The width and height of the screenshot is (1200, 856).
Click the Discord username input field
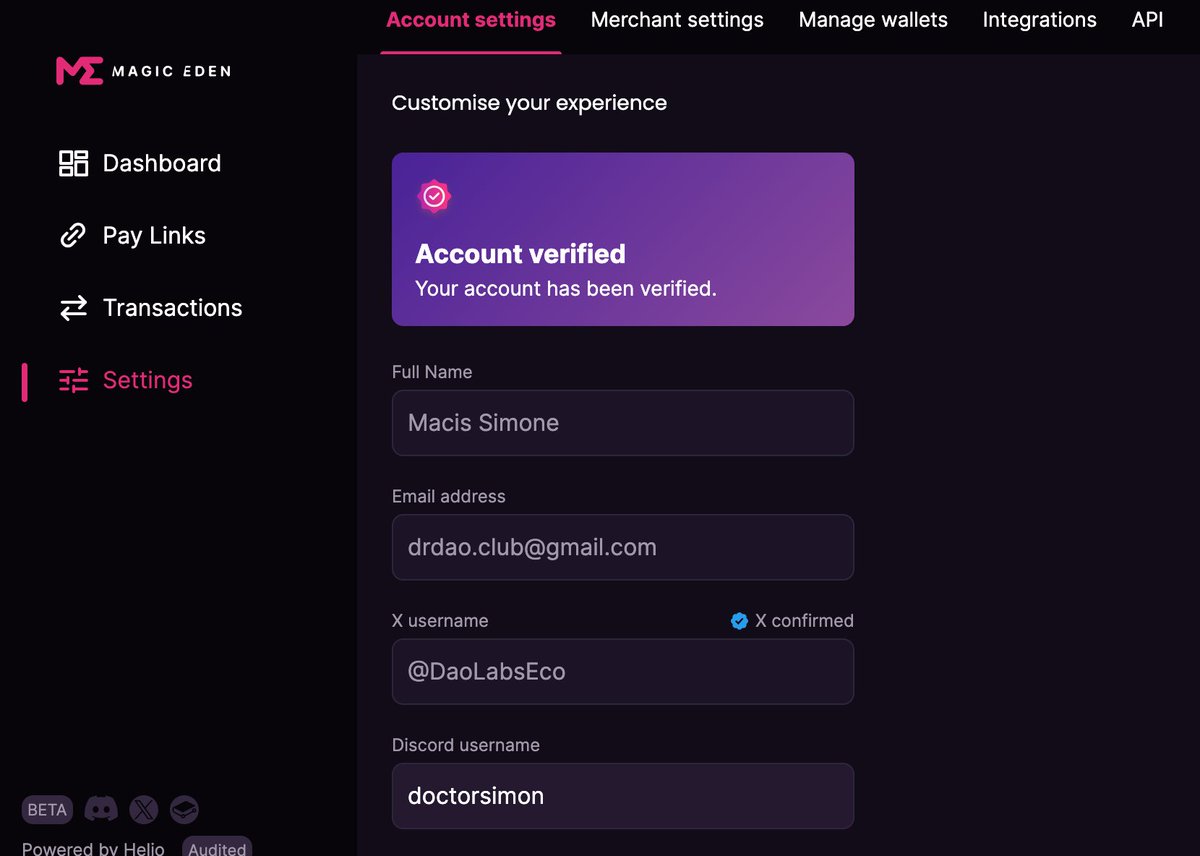point(623,796)
